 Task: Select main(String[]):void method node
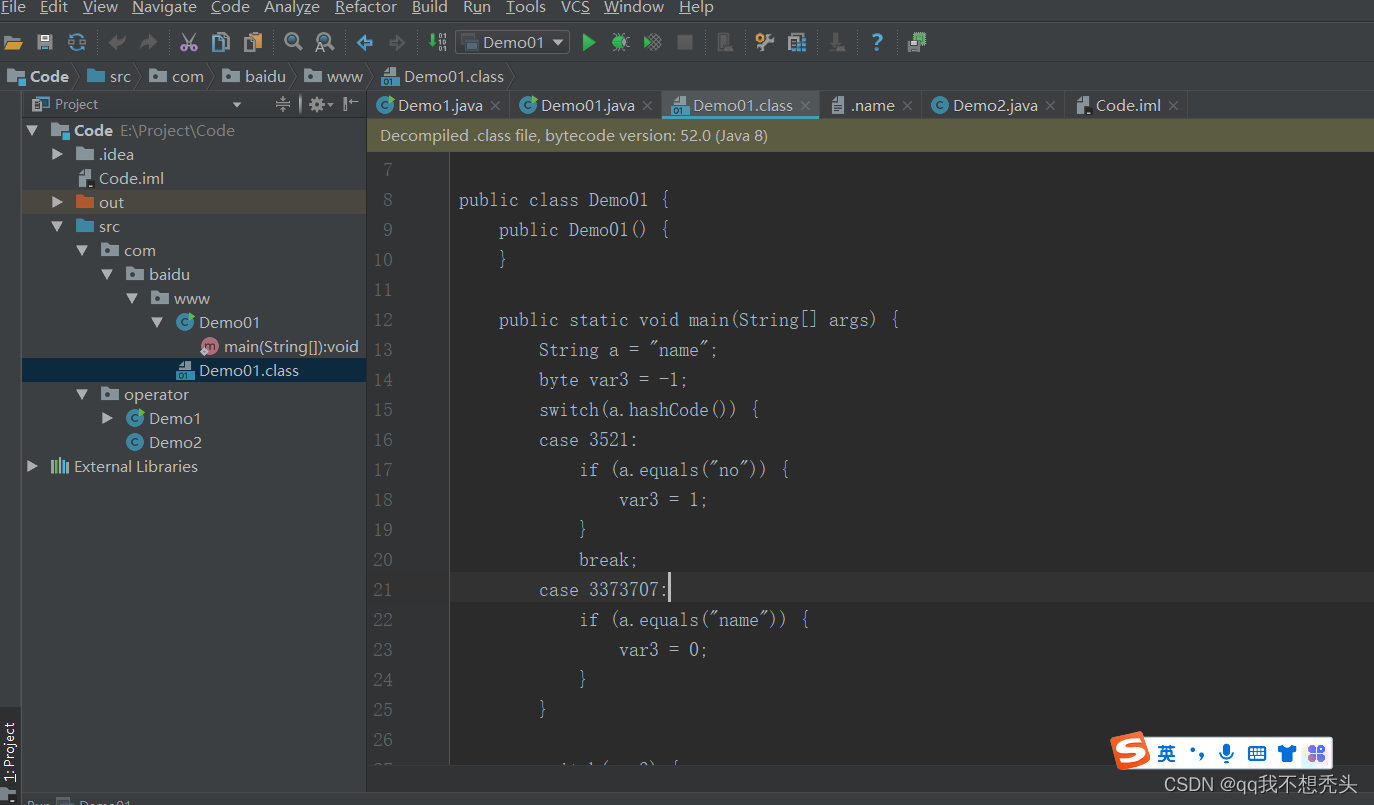291,347
